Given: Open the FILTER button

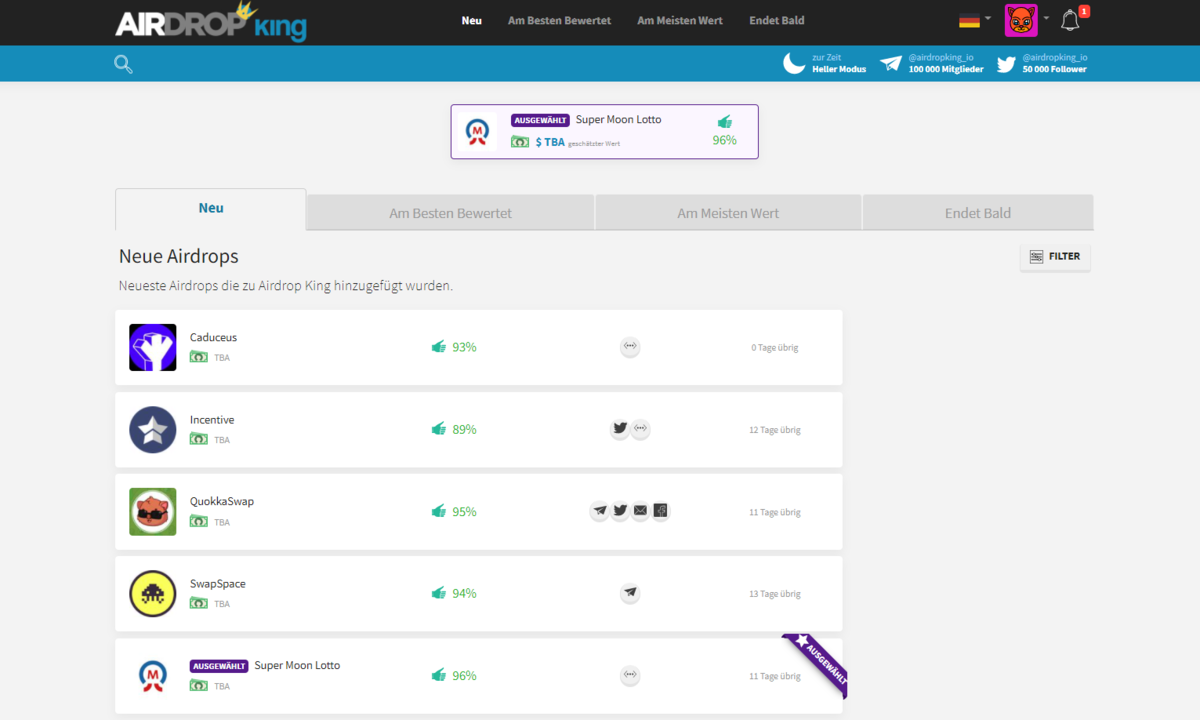Looking at the screenshot, I should (x=1055, y=257).
